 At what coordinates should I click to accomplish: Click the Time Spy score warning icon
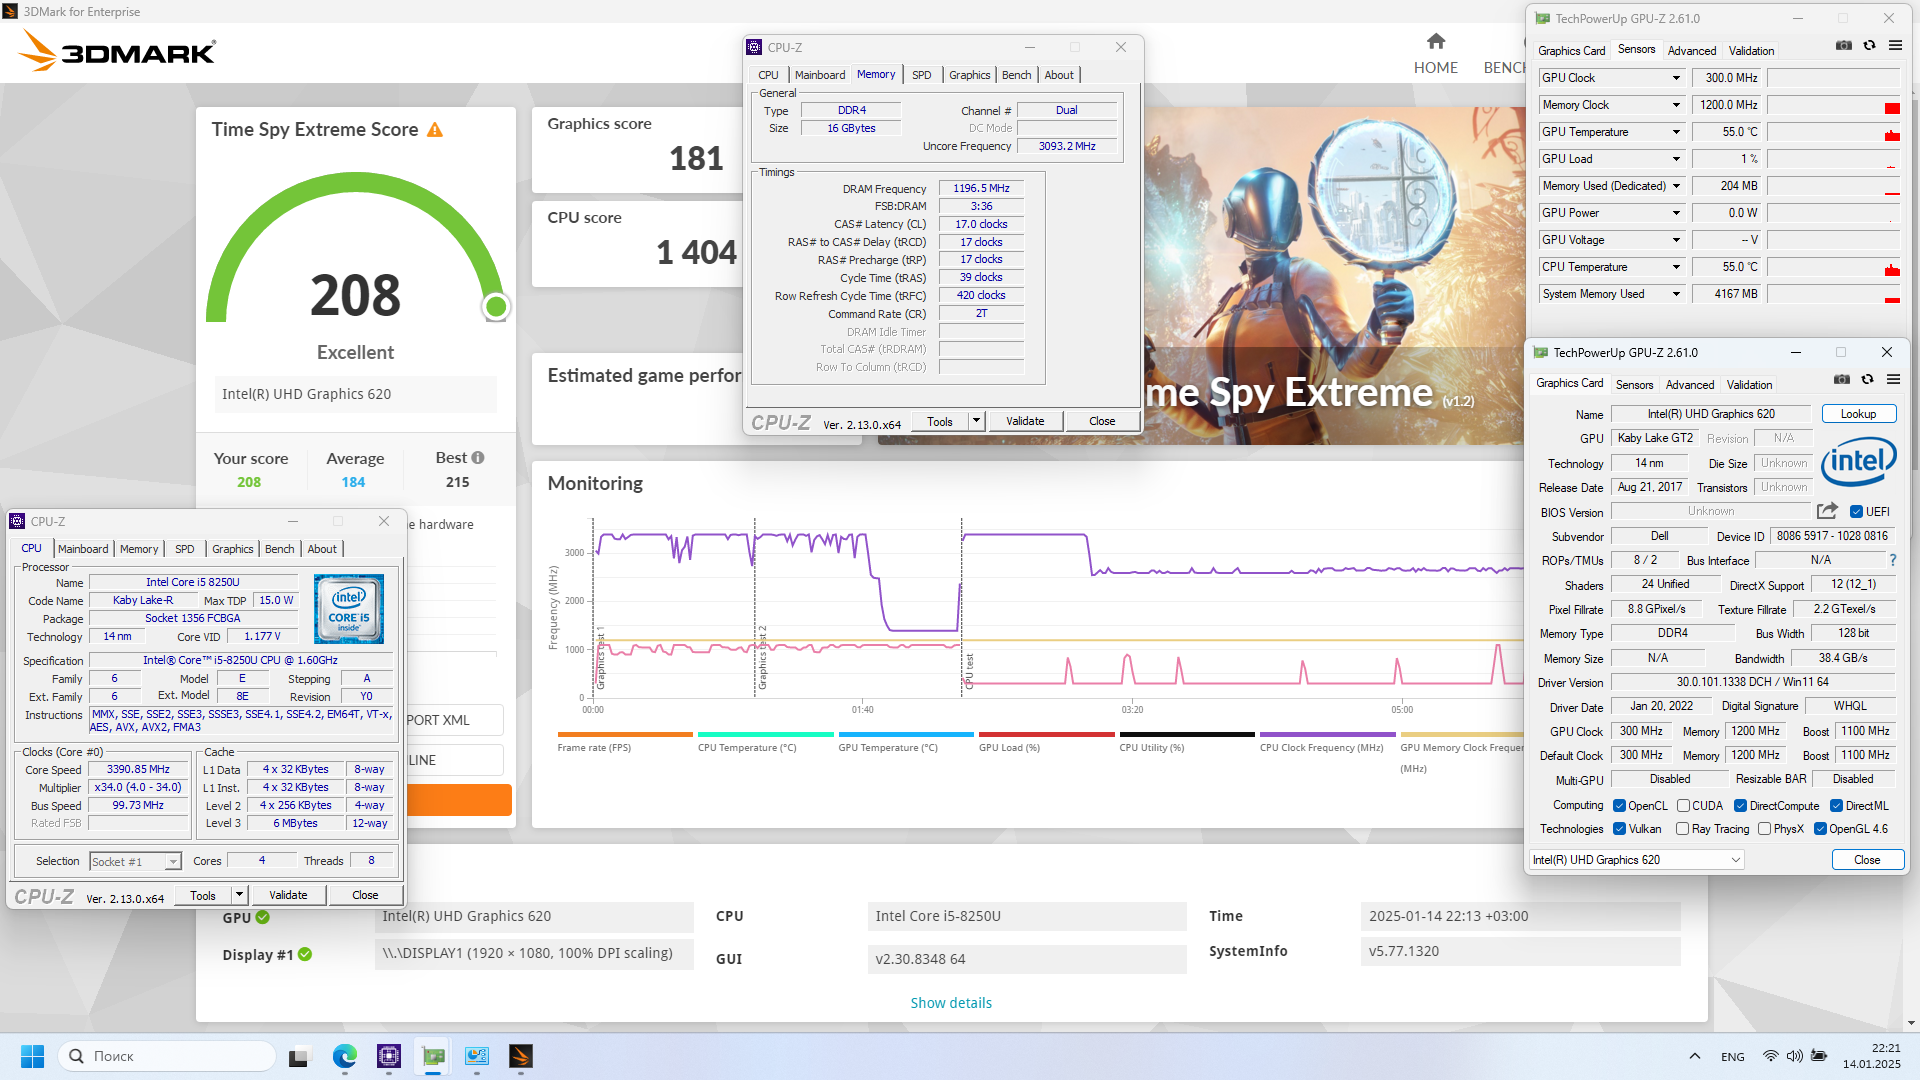435,130
